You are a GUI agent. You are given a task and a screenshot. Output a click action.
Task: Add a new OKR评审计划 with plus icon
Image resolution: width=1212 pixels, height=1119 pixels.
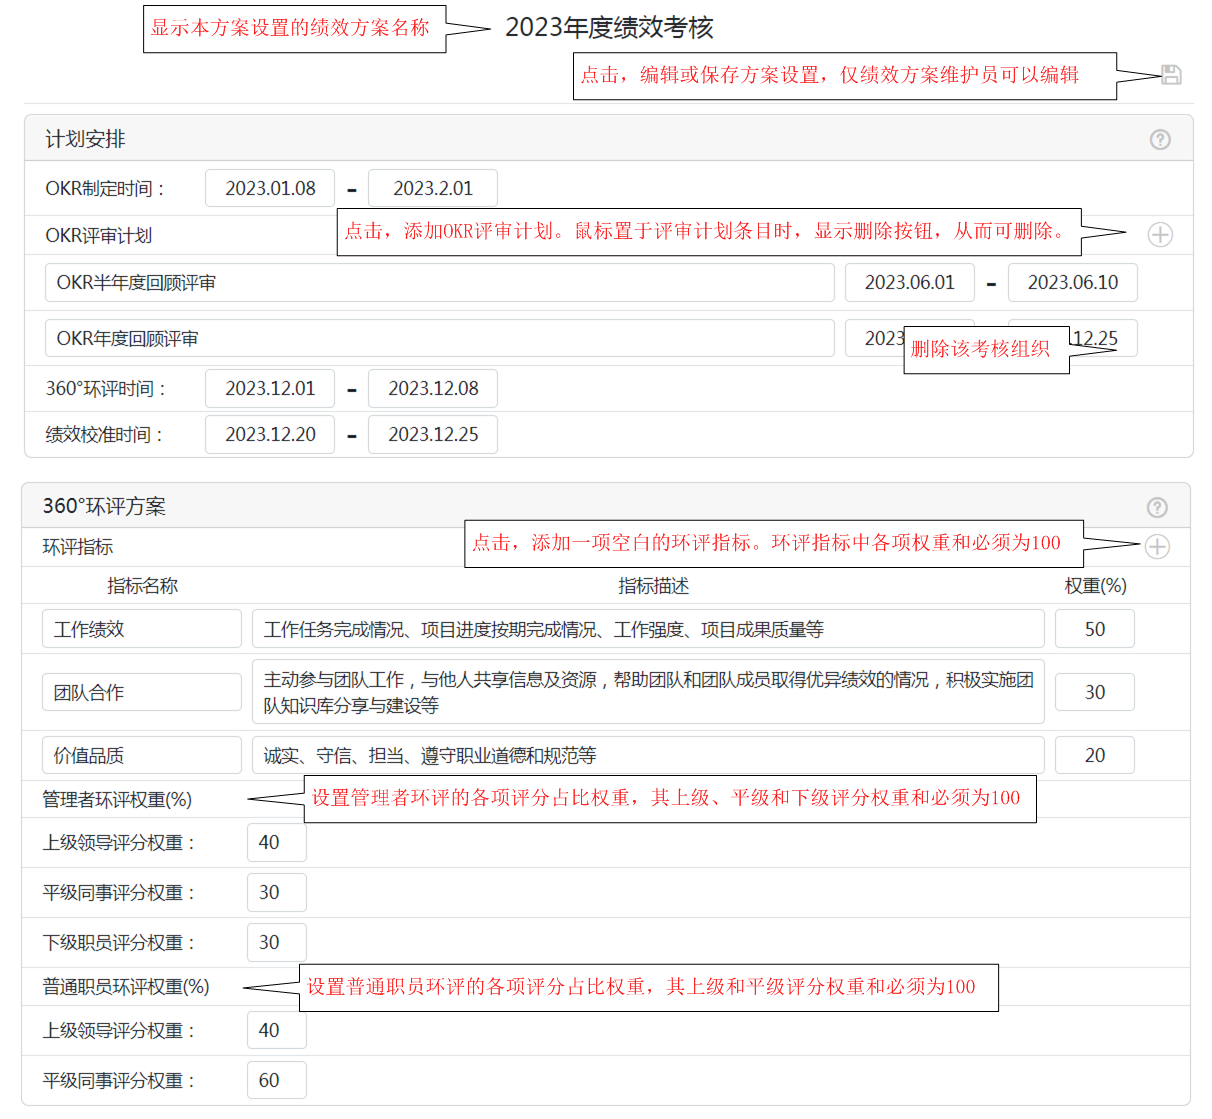[x=1160, y=235]
